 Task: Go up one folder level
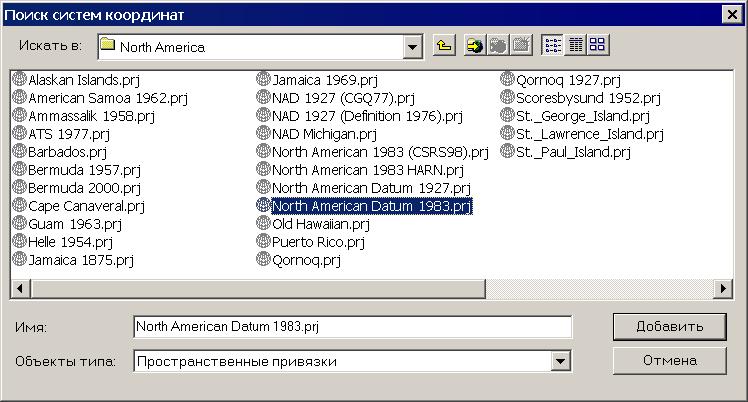point(444,46)
